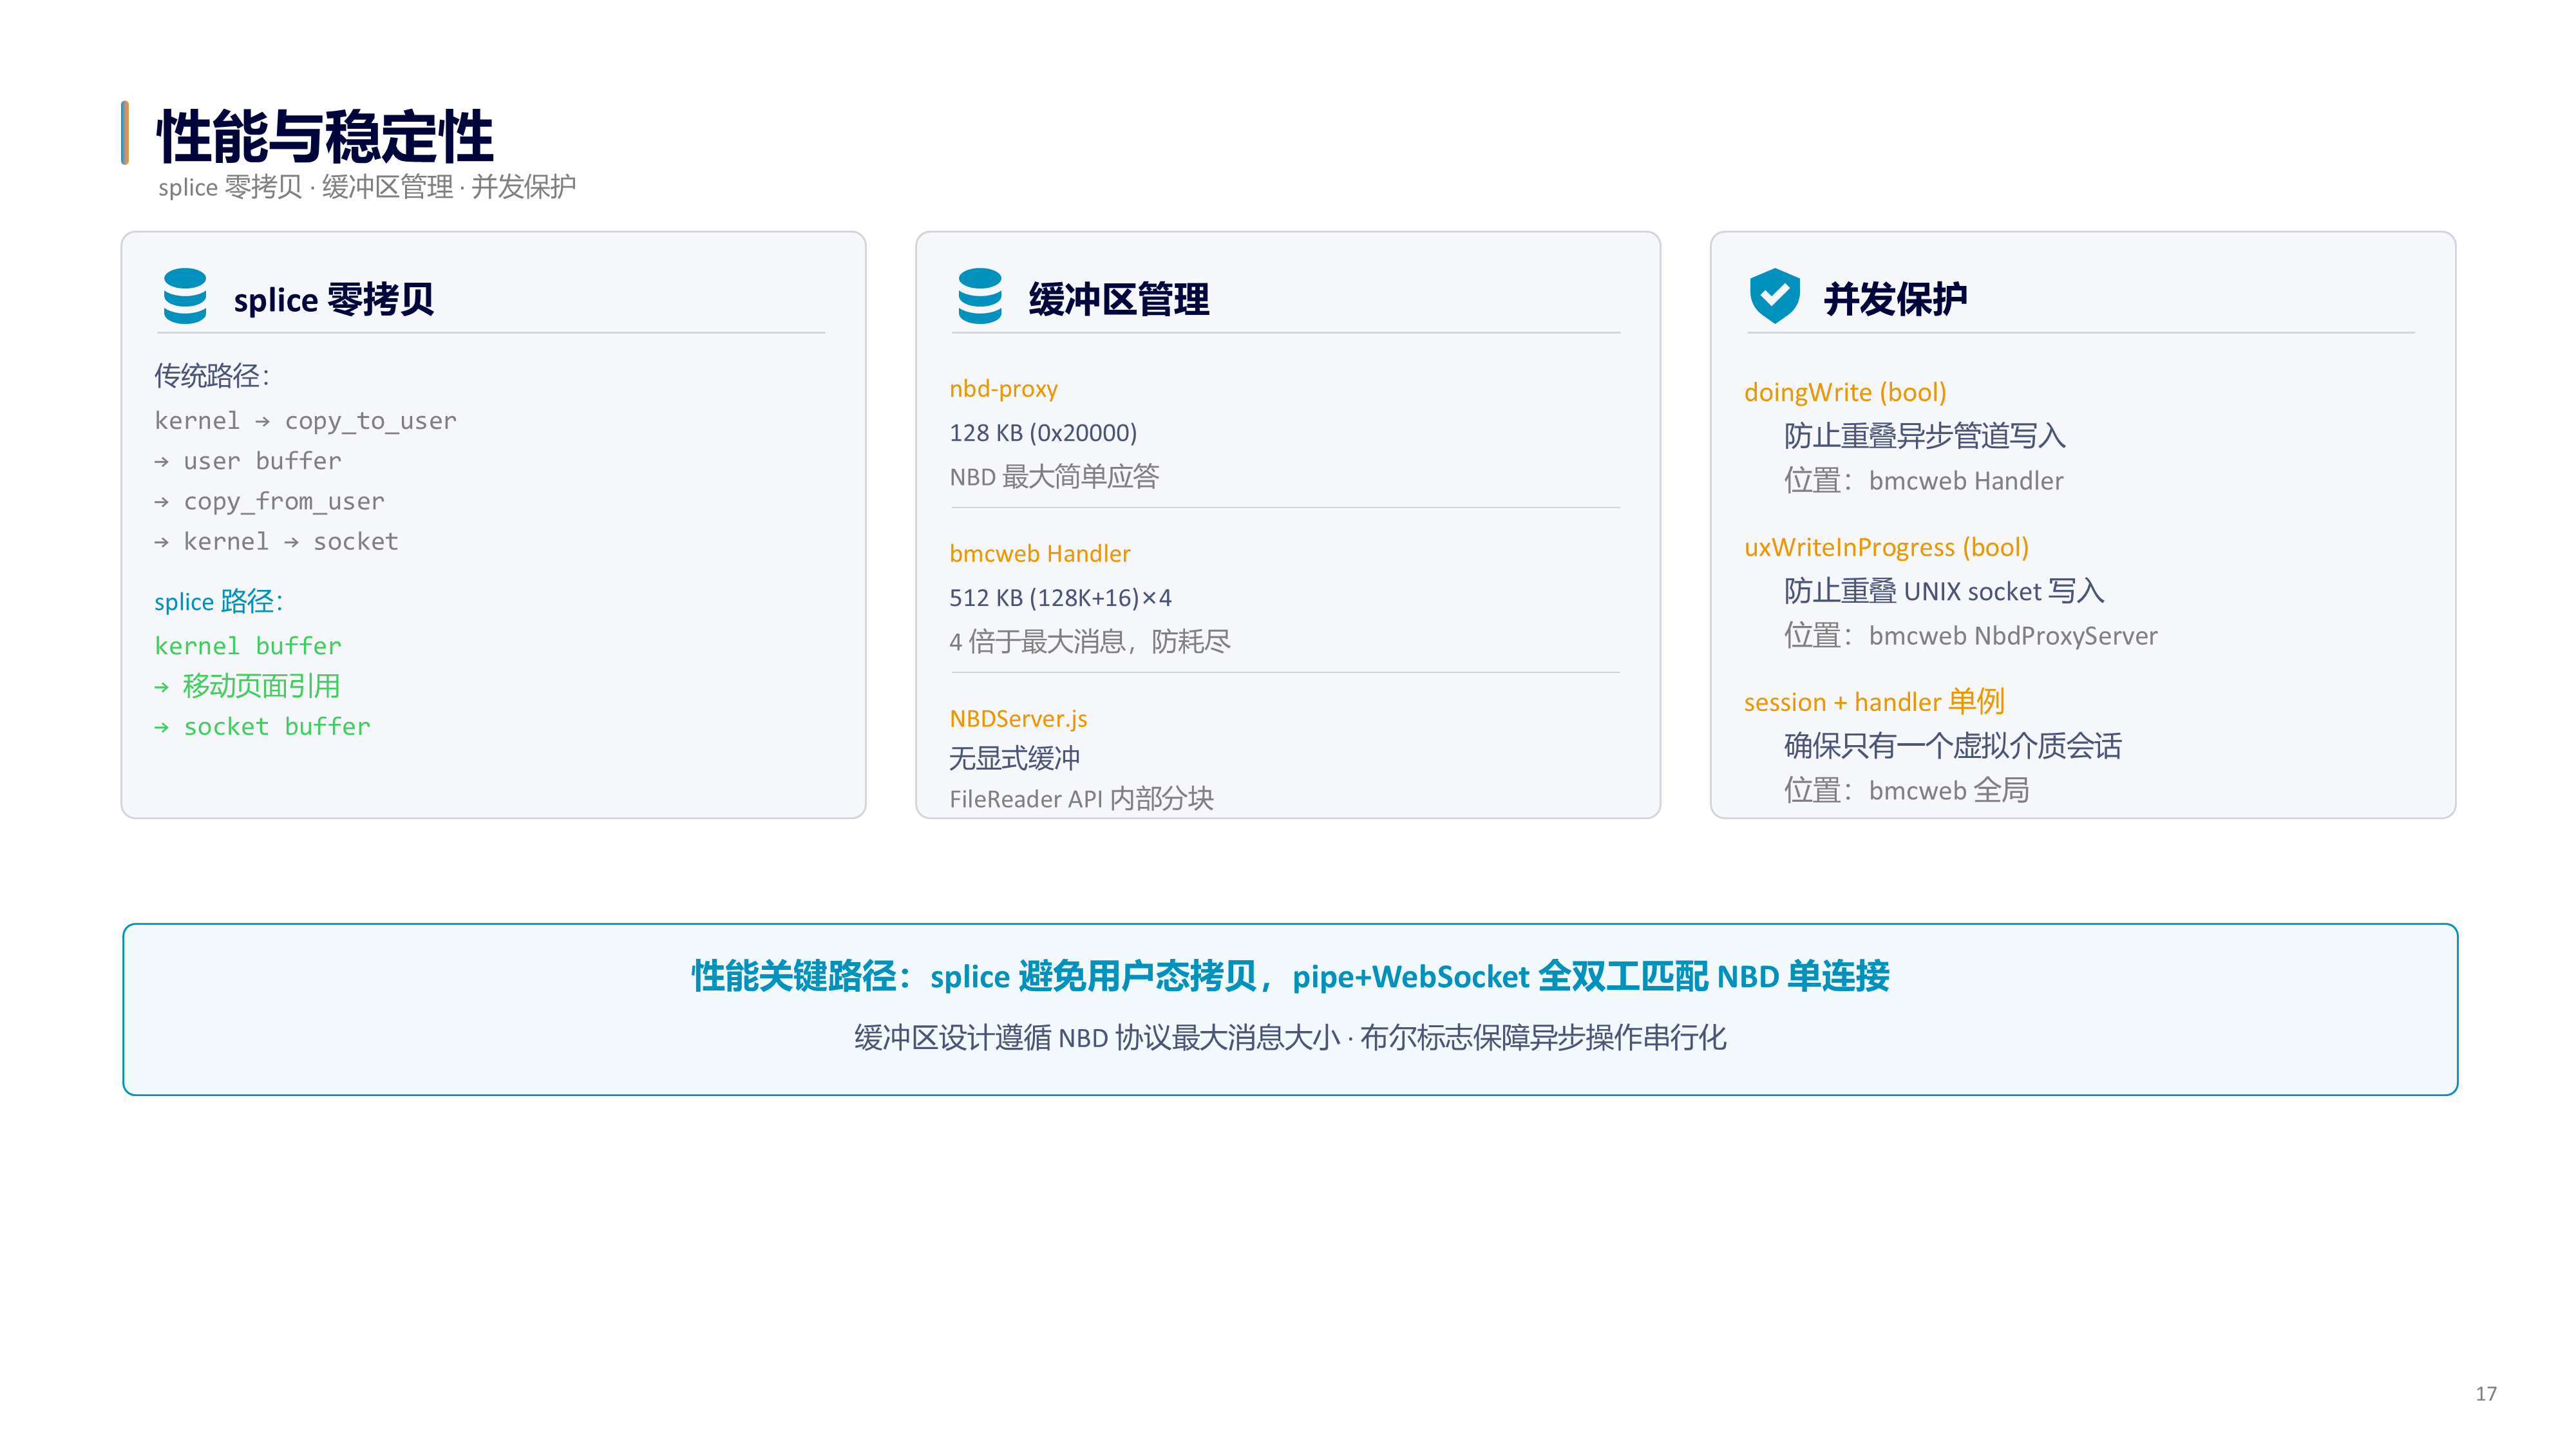This screenshot has height=1449, width=2576.
Task: Select the splice 零拷贝 card heading
Action: click(334, 299)
